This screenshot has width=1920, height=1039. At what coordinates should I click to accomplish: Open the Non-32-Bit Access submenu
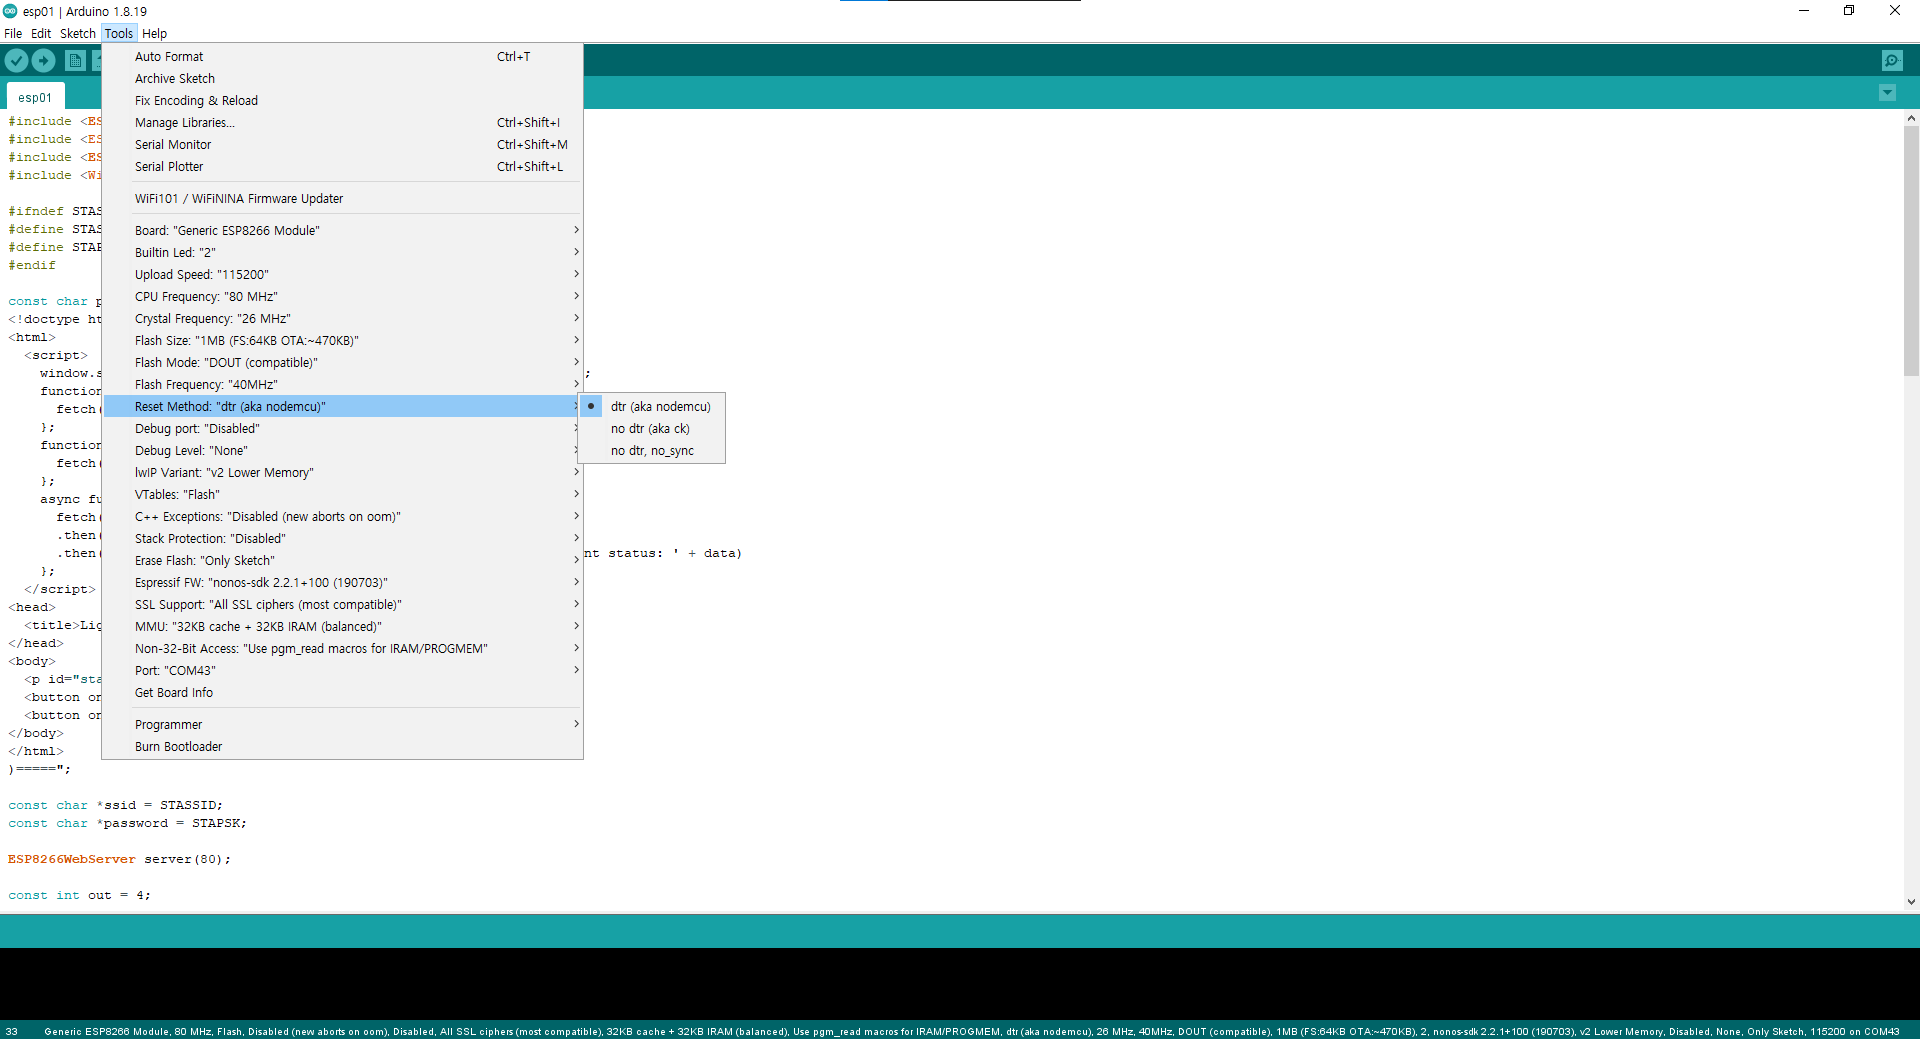click(342, 649)
